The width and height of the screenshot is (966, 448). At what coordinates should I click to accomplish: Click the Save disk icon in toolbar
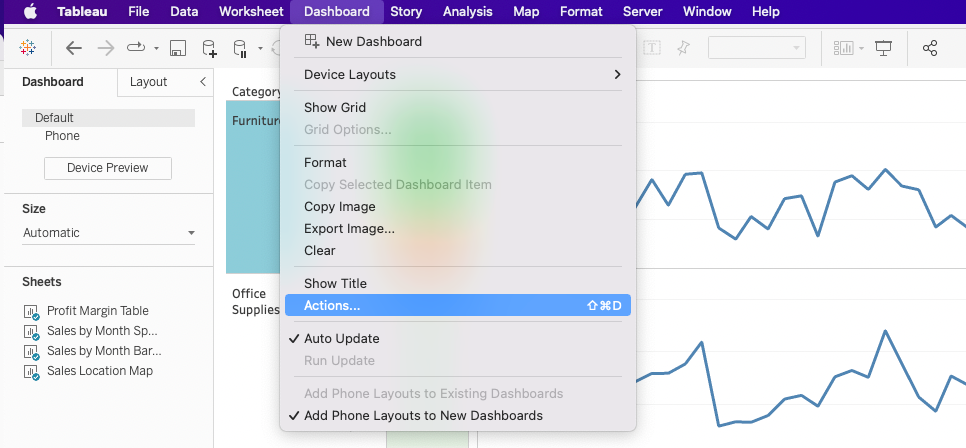click(x=177, y=48)
